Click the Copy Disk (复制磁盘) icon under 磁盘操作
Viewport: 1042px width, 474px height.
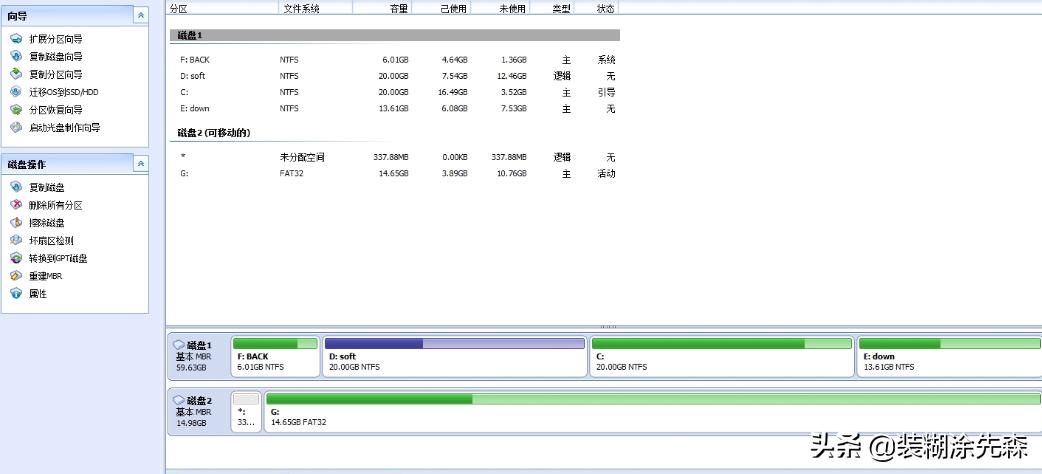pos(16,187)
